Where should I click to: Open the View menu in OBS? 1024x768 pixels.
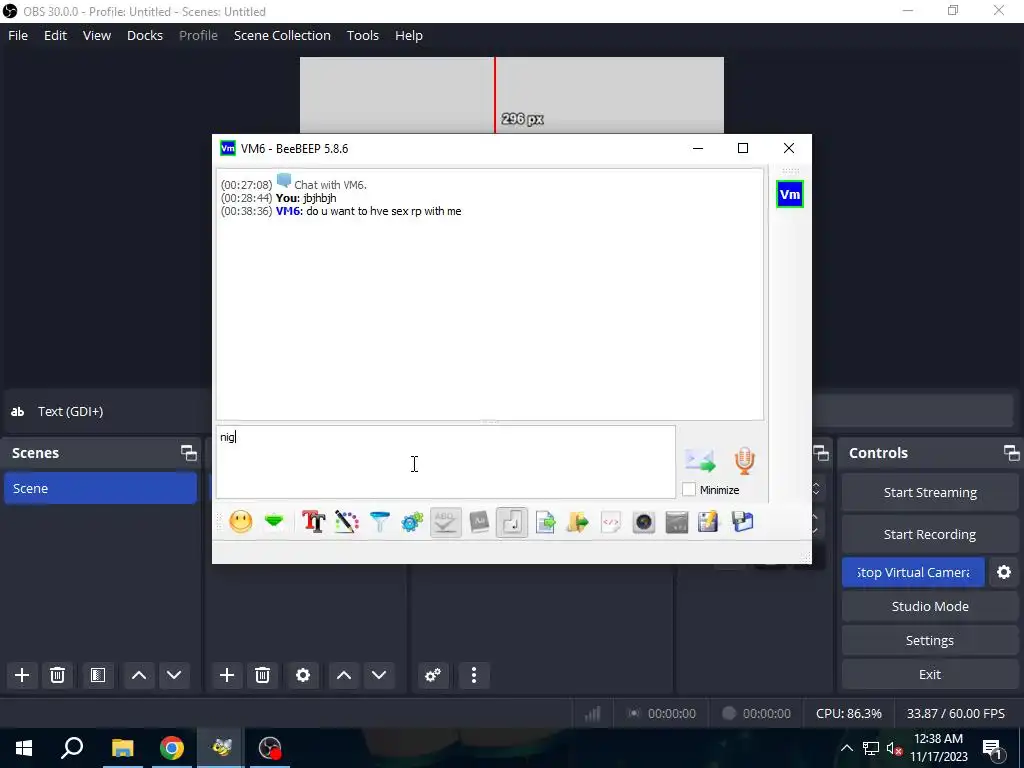97,35
